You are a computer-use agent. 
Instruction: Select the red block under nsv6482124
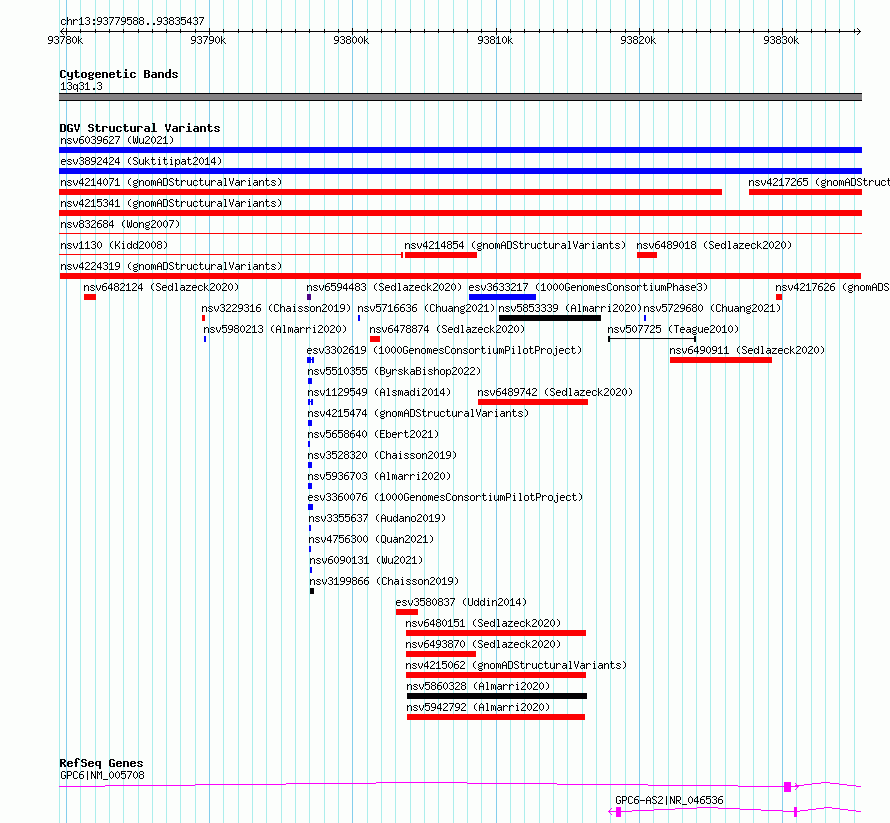point(90,297)
